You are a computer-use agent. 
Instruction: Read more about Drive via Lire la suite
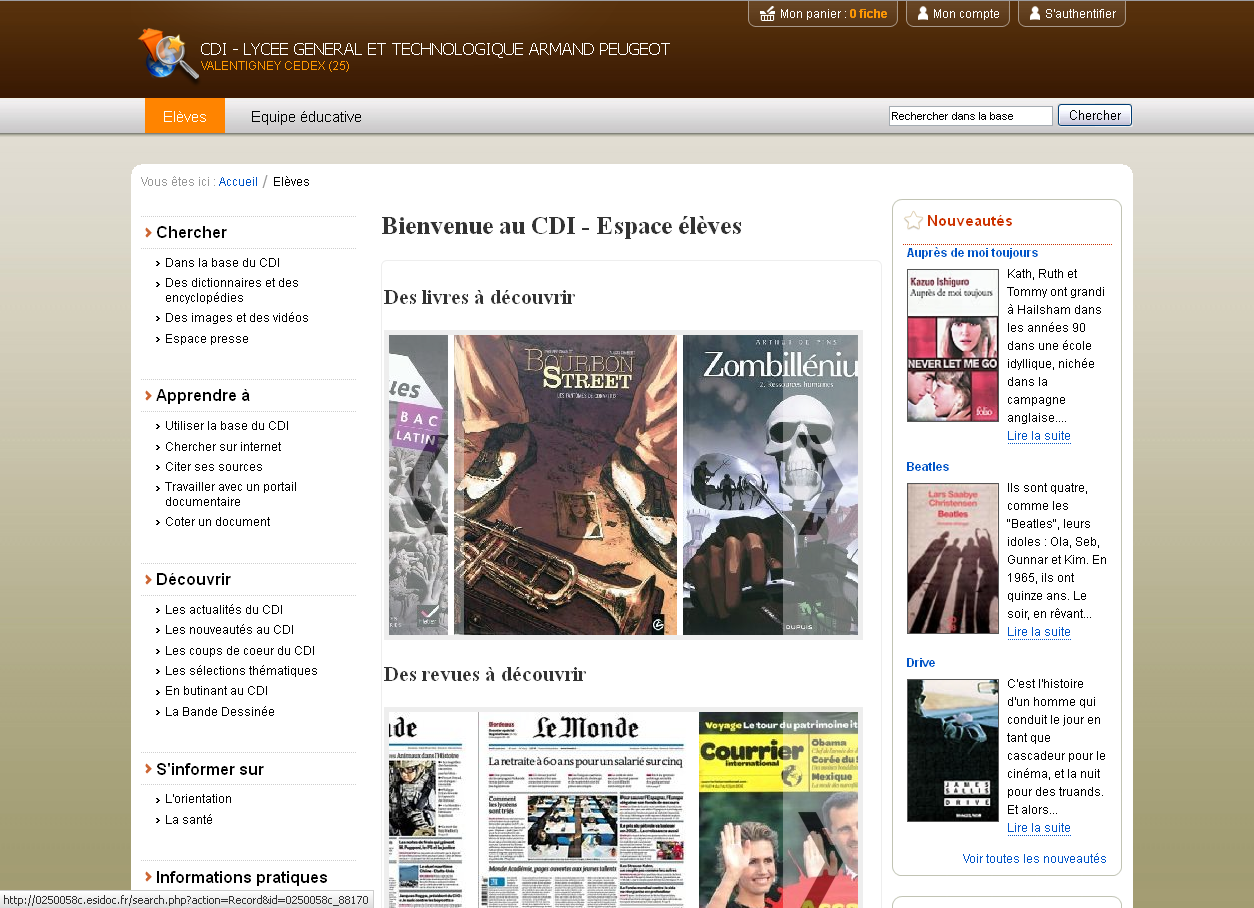(1039, 828)
